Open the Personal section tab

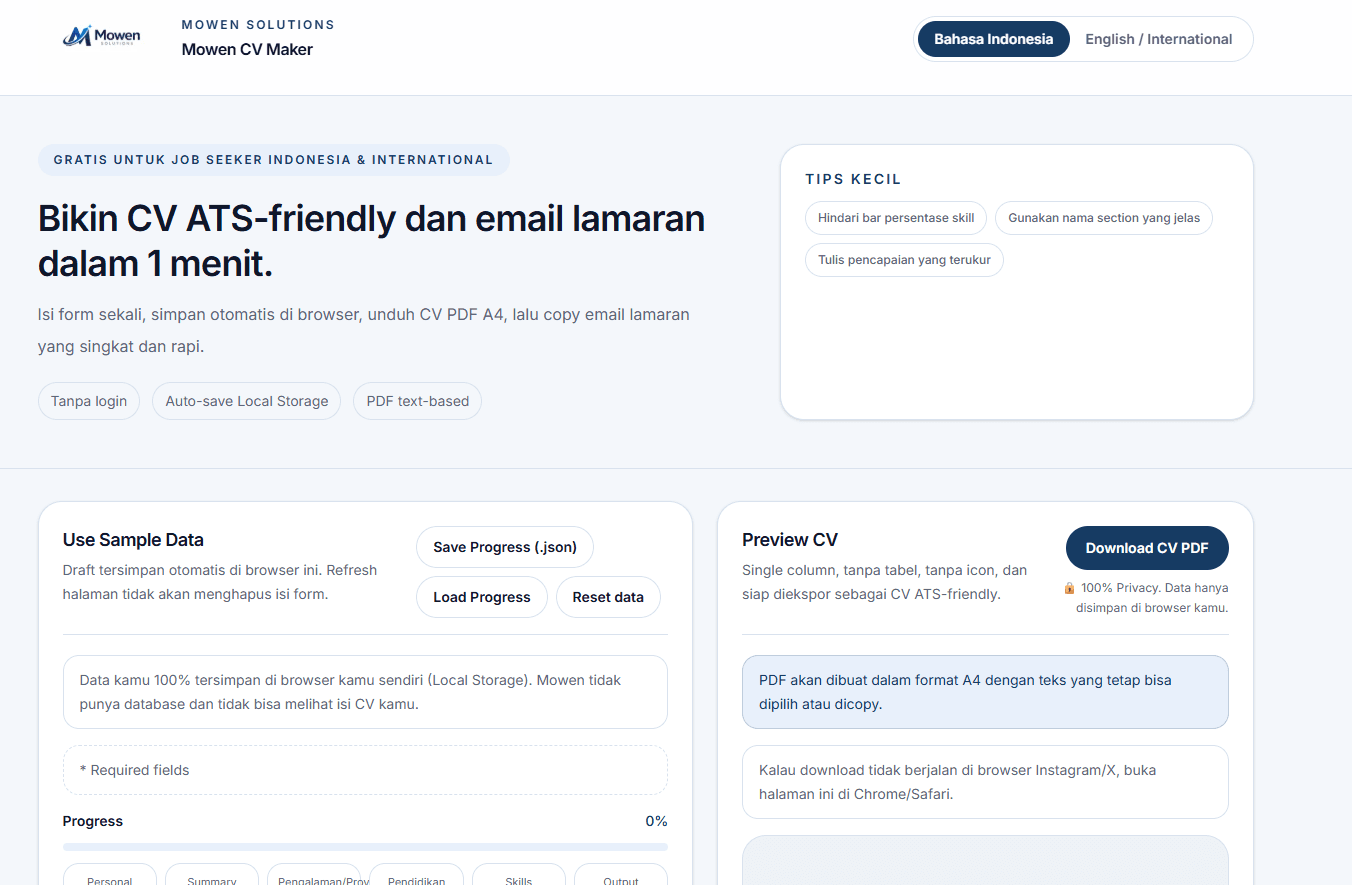coord(110,875)
